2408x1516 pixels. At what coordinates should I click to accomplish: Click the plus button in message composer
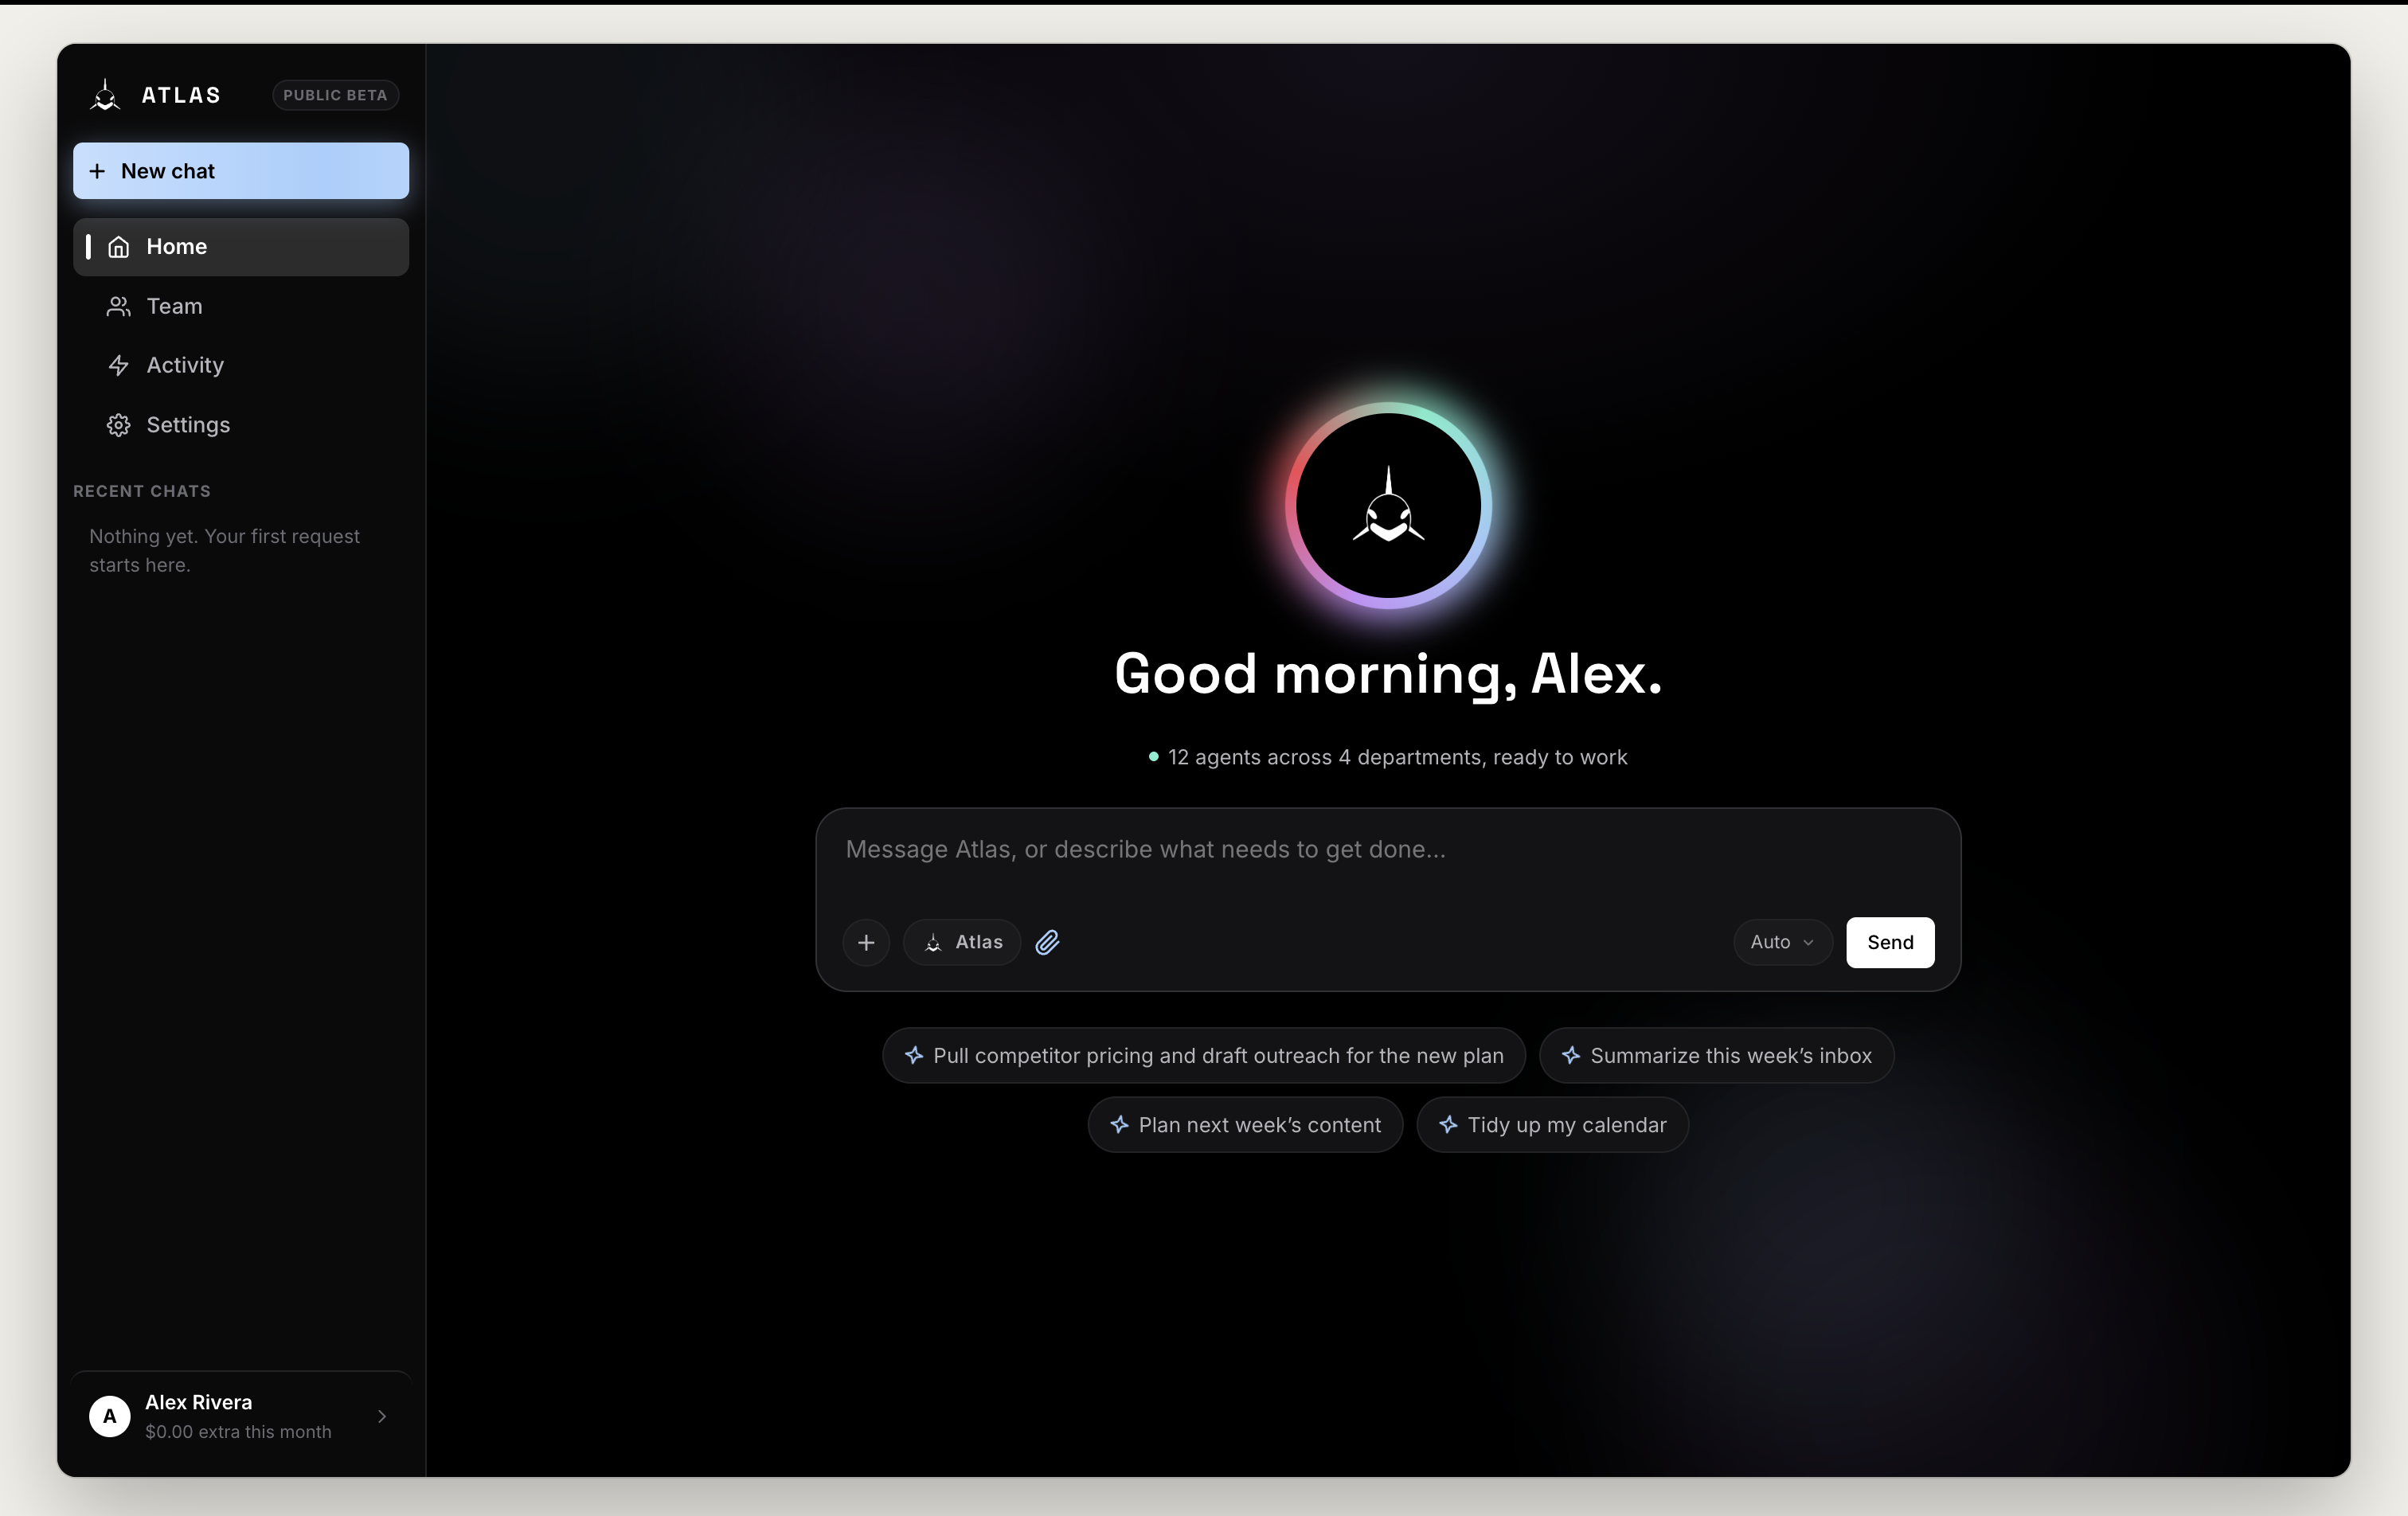coord(866,942)
